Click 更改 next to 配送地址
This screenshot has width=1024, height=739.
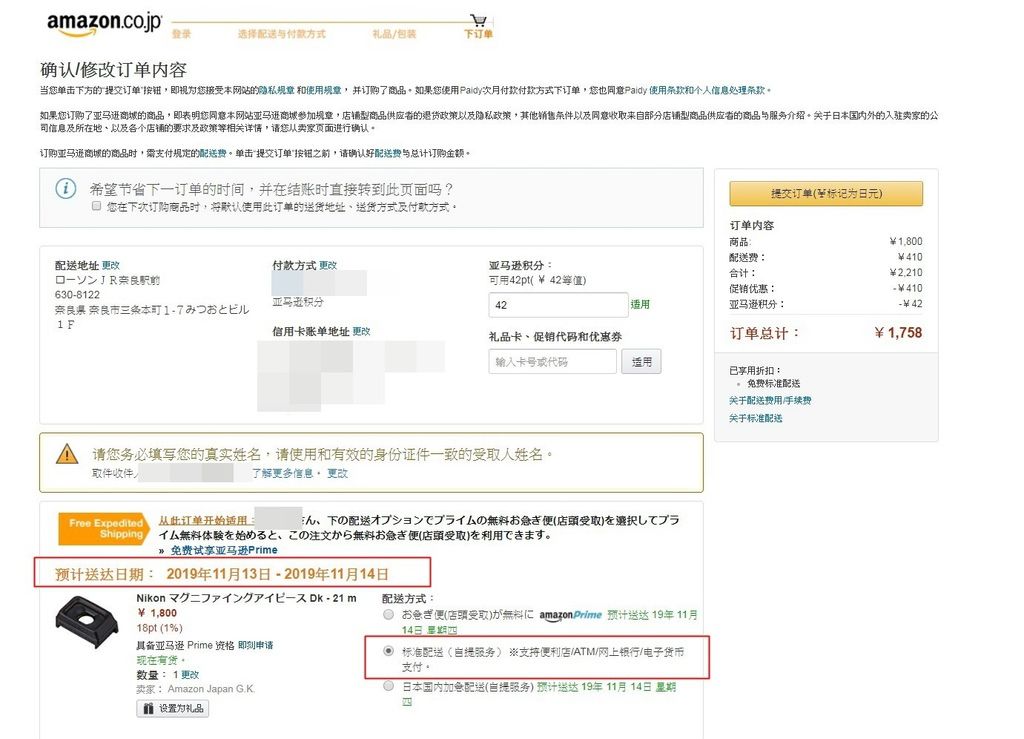point(110,265)
